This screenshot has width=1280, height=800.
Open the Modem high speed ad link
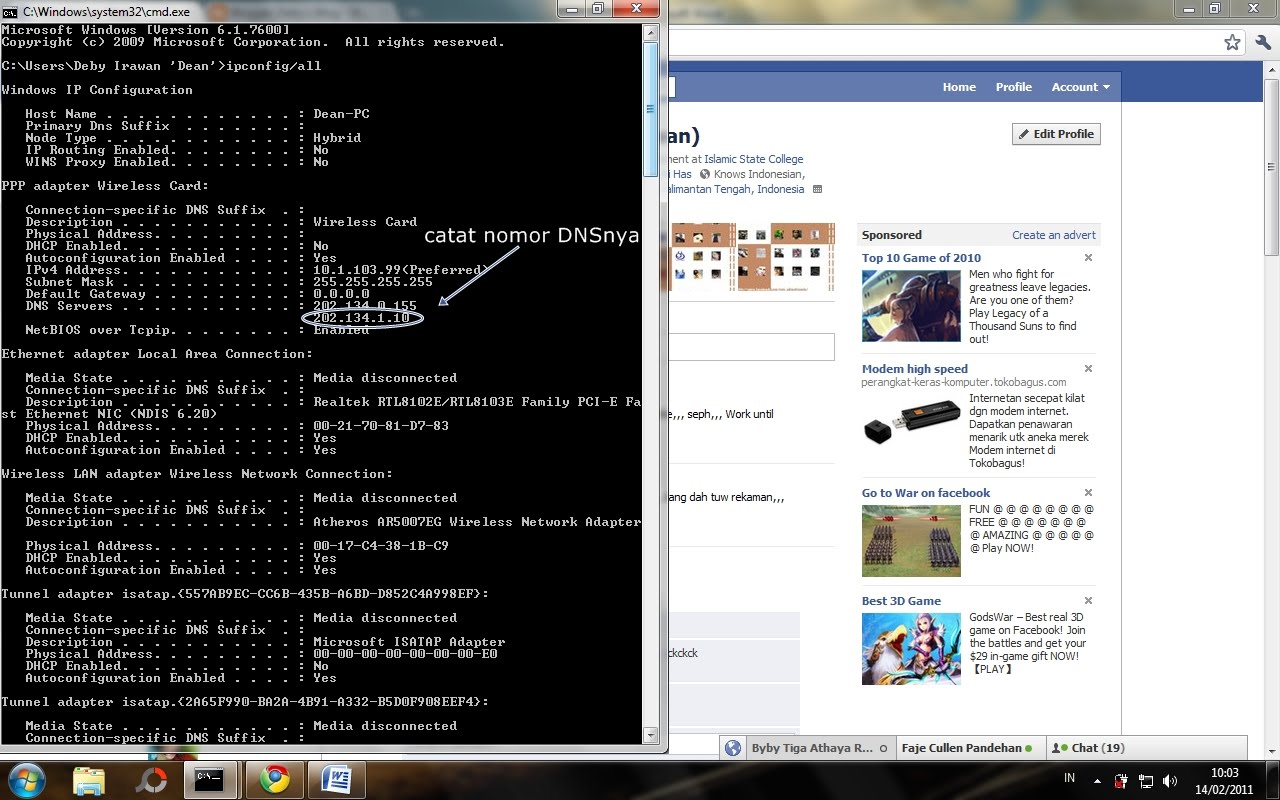click(x=915, y=369)
